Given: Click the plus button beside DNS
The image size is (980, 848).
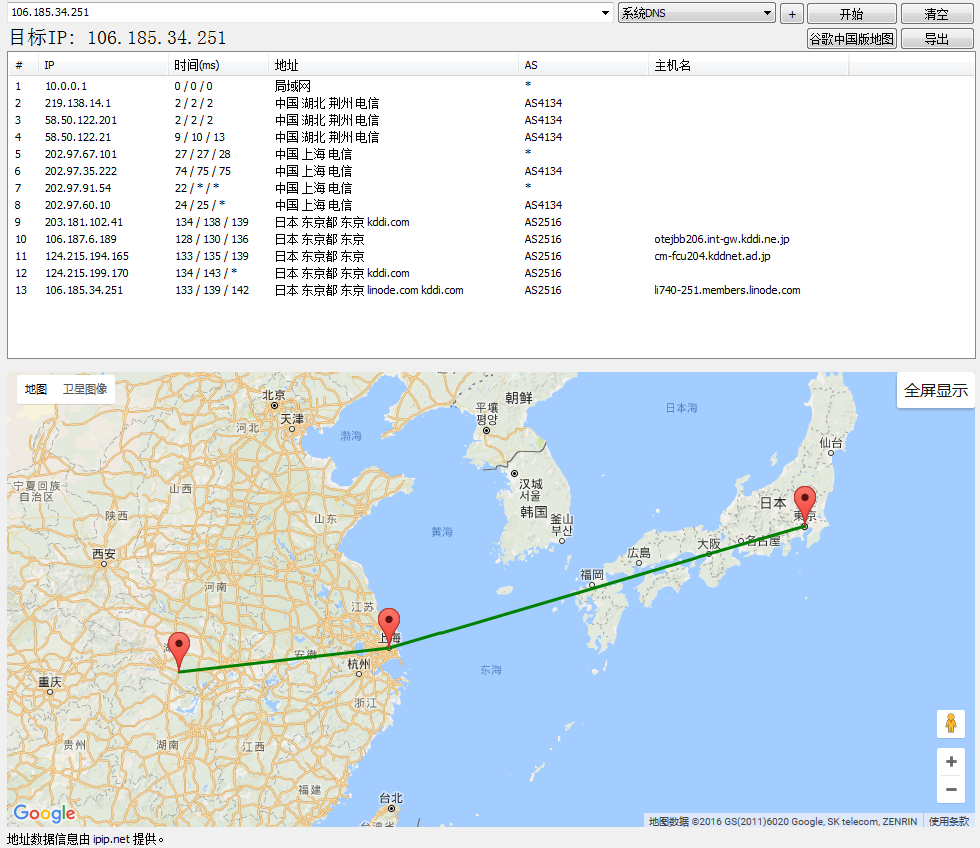Looking at the screenshot, I should 792,14.
